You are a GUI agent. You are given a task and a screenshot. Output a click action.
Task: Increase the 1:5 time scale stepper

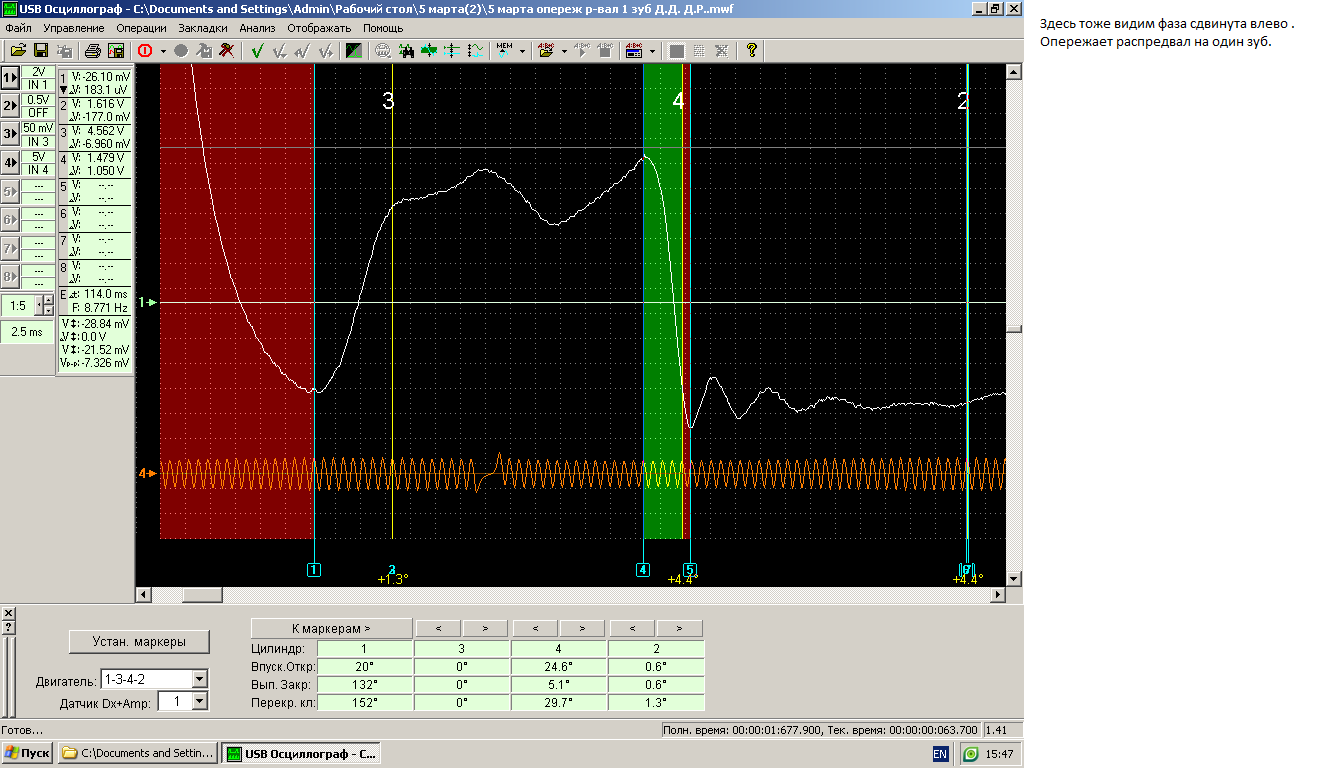pyautogui.click(x=48, y=301)
